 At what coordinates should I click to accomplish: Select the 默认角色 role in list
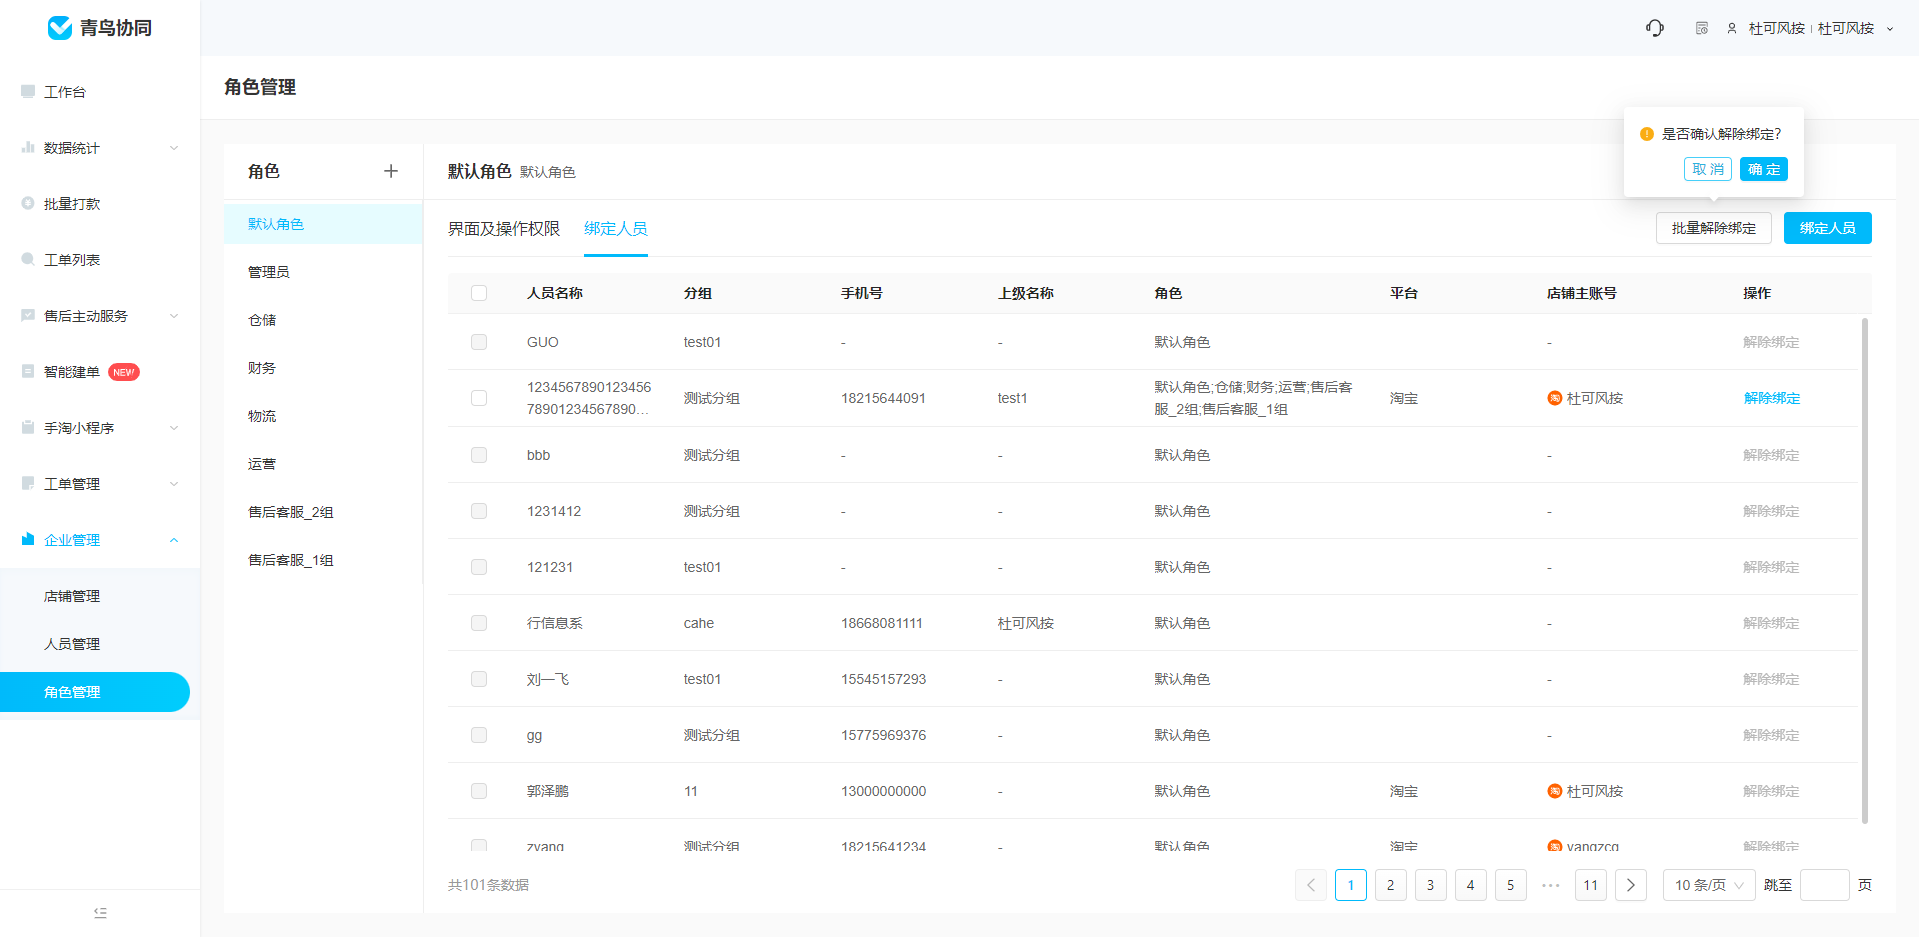(323, 224)
